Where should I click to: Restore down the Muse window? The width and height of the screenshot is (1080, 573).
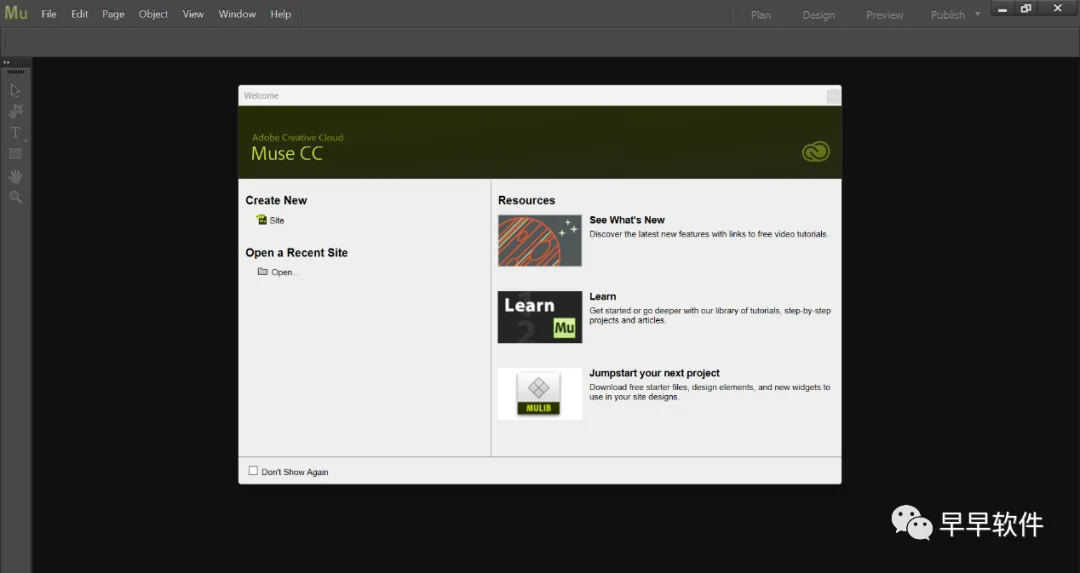click(1026, 9)
